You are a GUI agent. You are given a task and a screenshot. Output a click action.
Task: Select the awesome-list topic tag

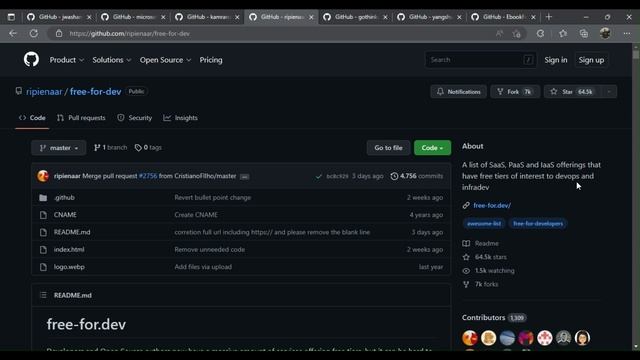[484, 224]
